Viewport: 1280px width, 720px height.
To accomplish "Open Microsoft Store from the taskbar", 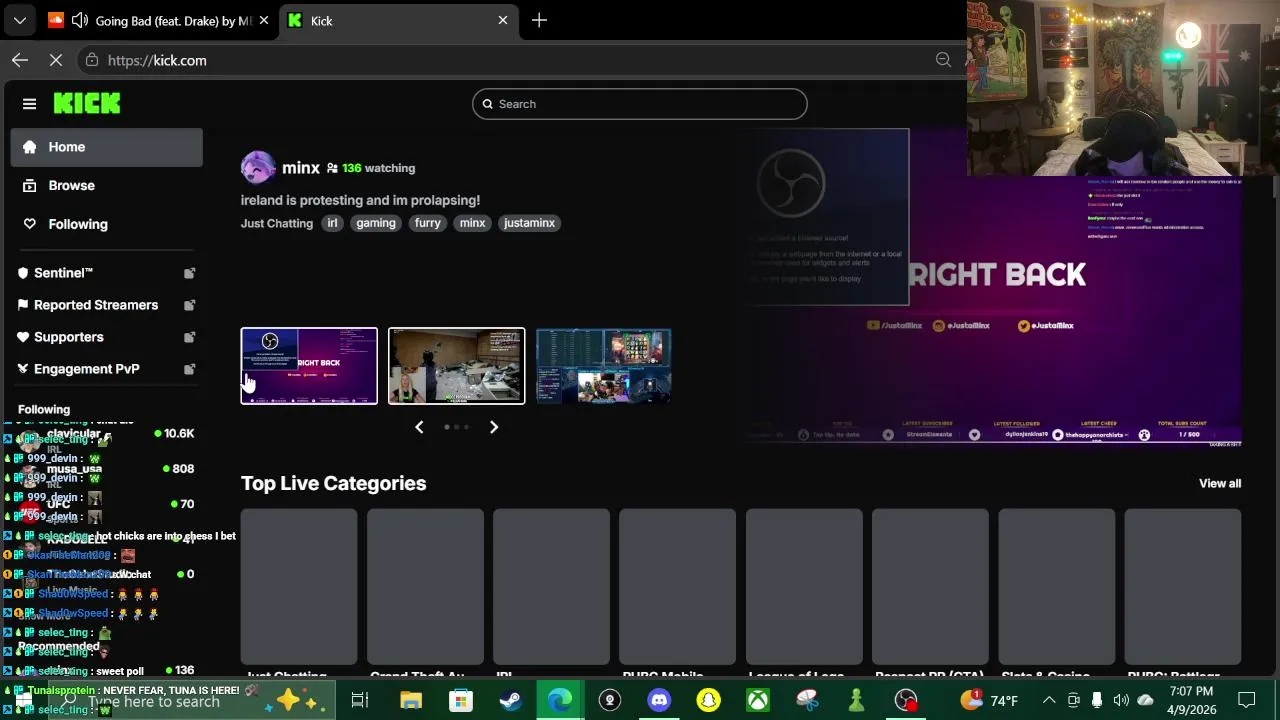I will pos(460,700).
